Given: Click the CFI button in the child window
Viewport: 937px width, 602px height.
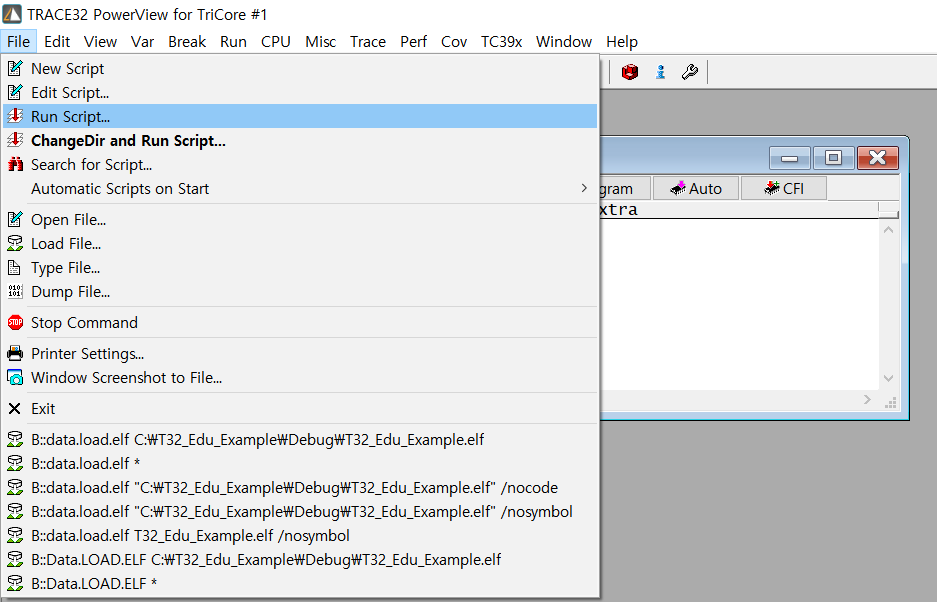Looking at the screenshot, I should click(783, 188).
